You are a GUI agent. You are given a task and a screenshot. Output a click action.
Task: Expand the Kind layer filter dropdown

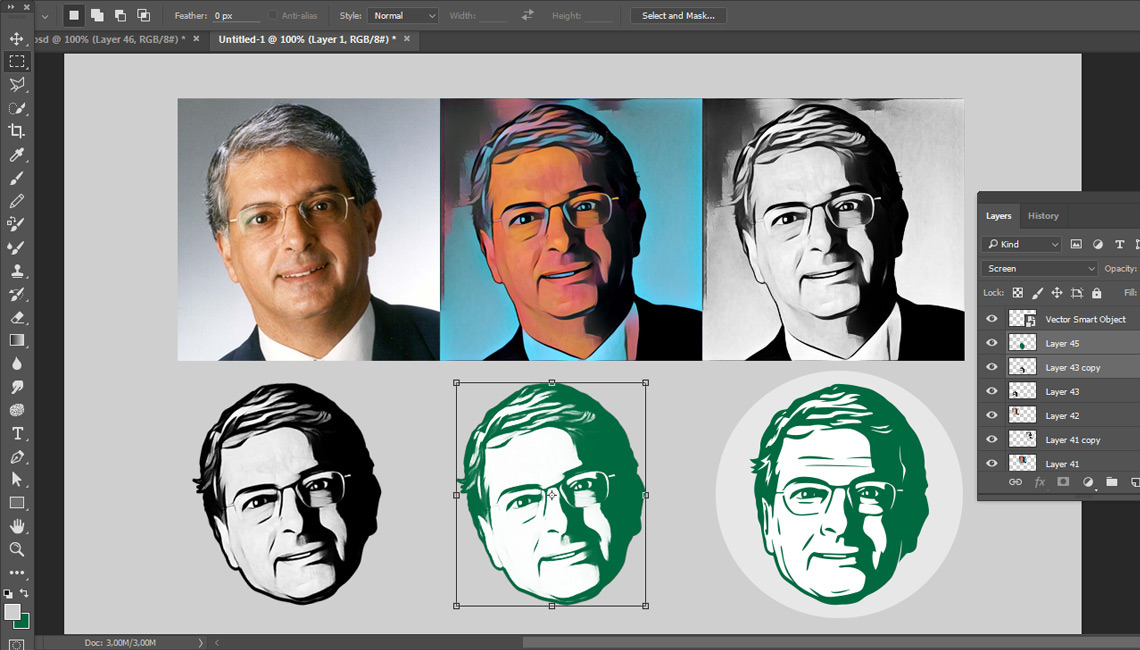1022,244
